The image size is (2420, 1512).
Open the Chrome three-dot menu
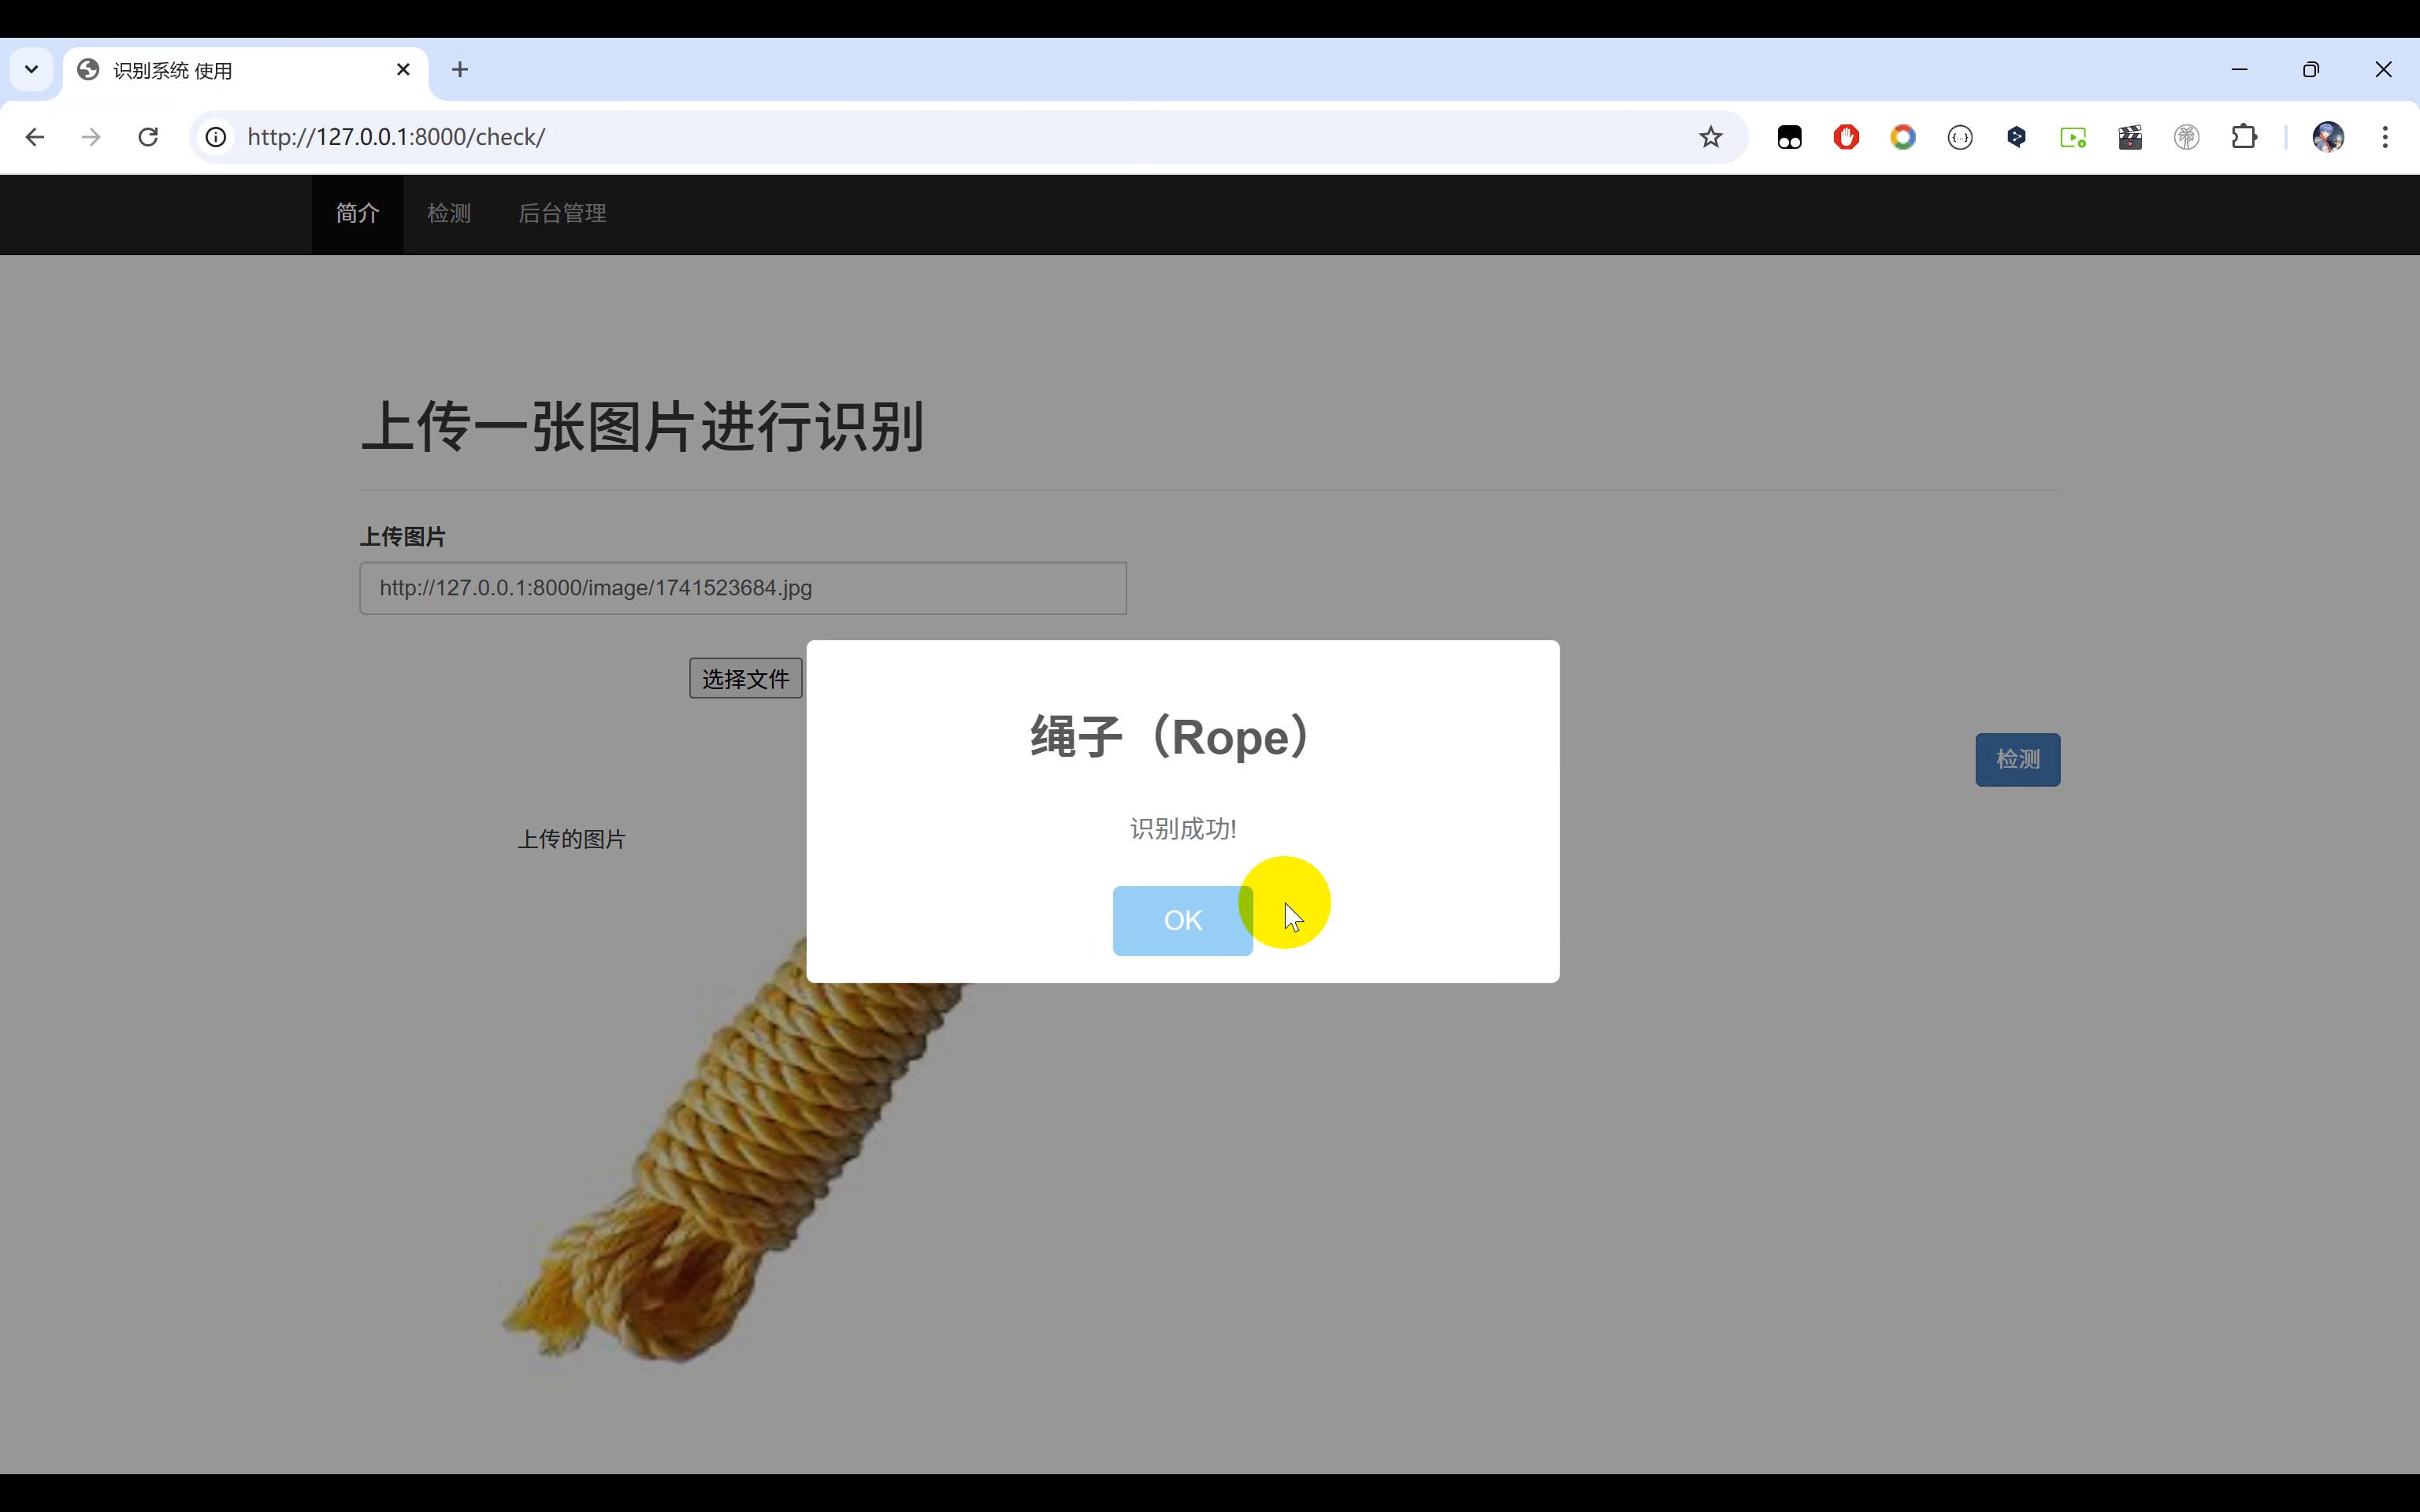(2385, 137)
